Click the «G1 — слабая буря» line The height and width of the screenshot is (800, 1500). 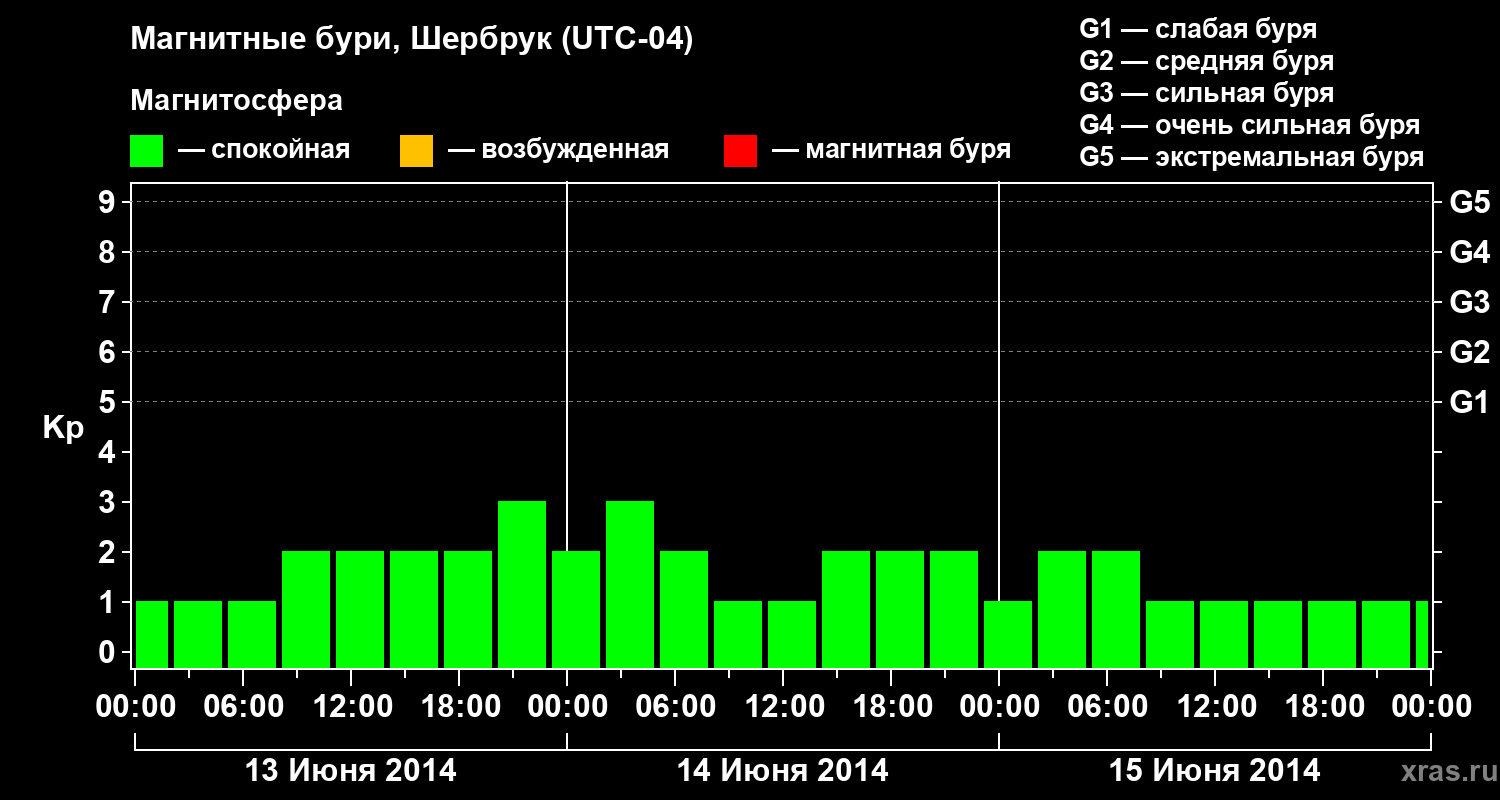pos(1198,28)
